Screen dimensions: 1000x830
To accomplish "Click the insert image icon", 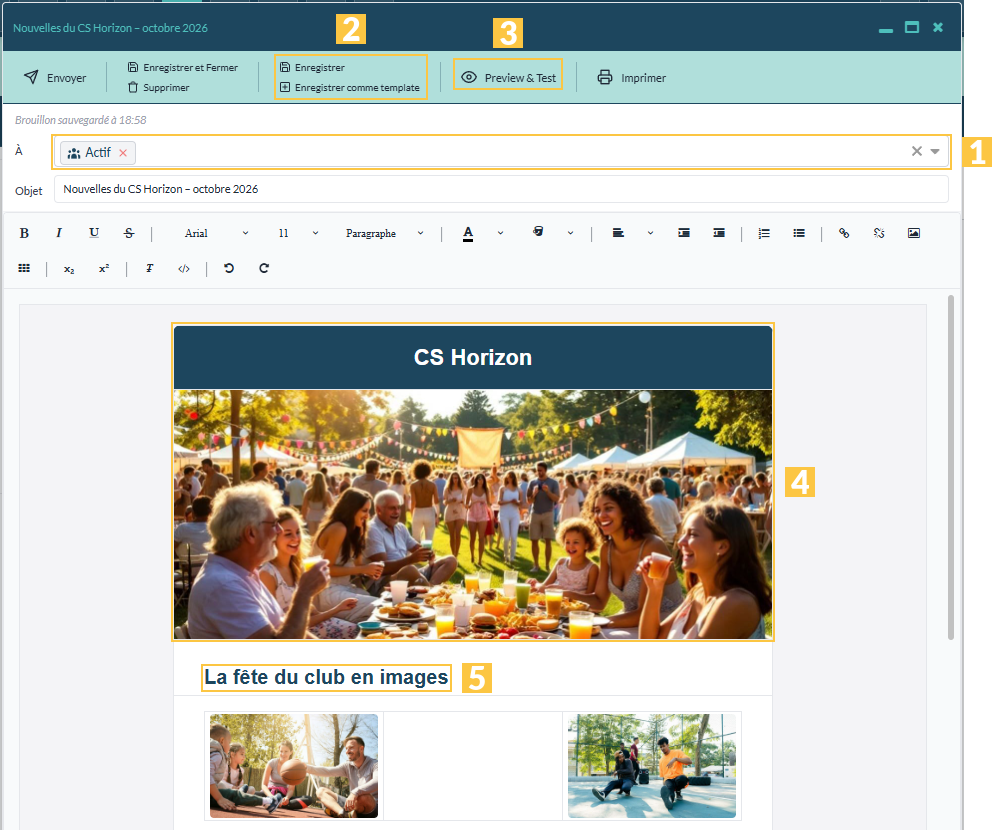I will (914, 233).
